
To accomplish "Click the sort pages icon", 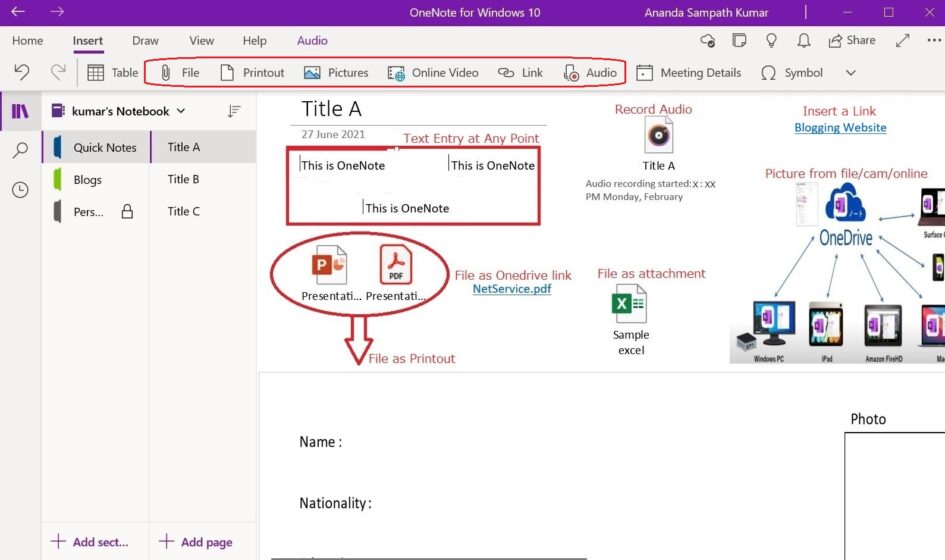I will [x=234, y=111].
